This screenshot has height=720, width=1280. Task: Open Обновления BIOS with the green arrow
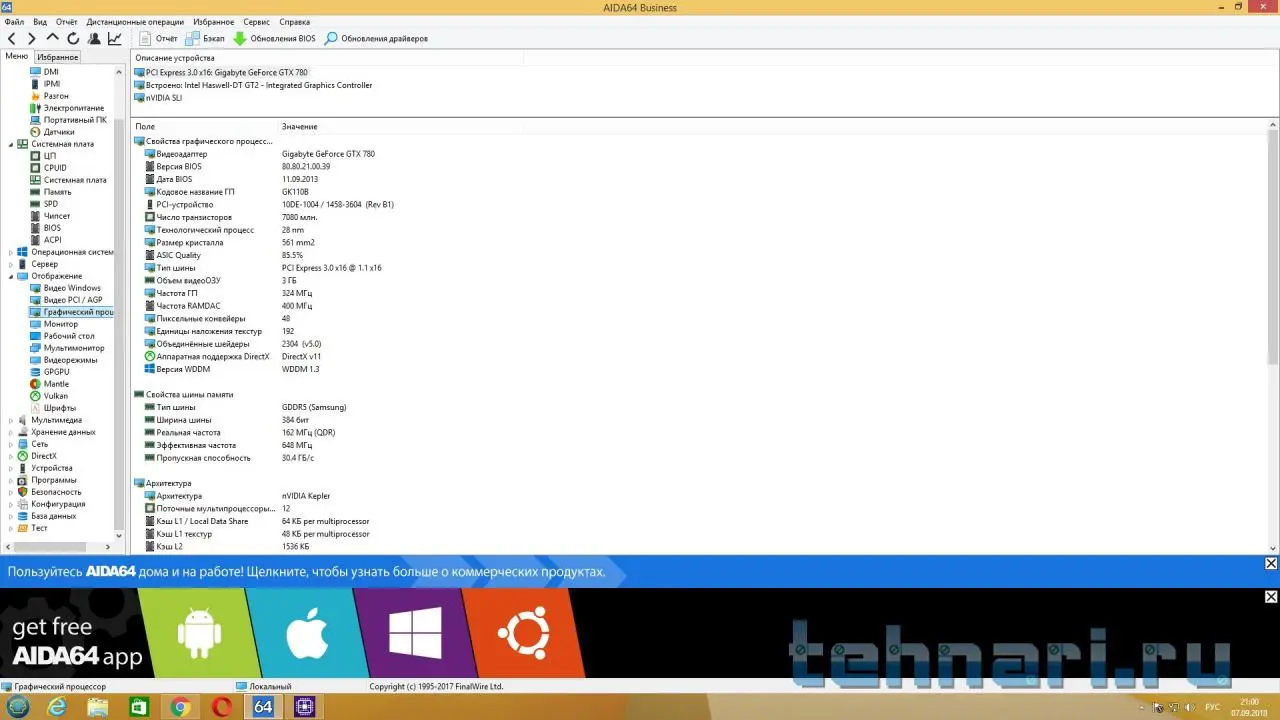coord(274,39)
